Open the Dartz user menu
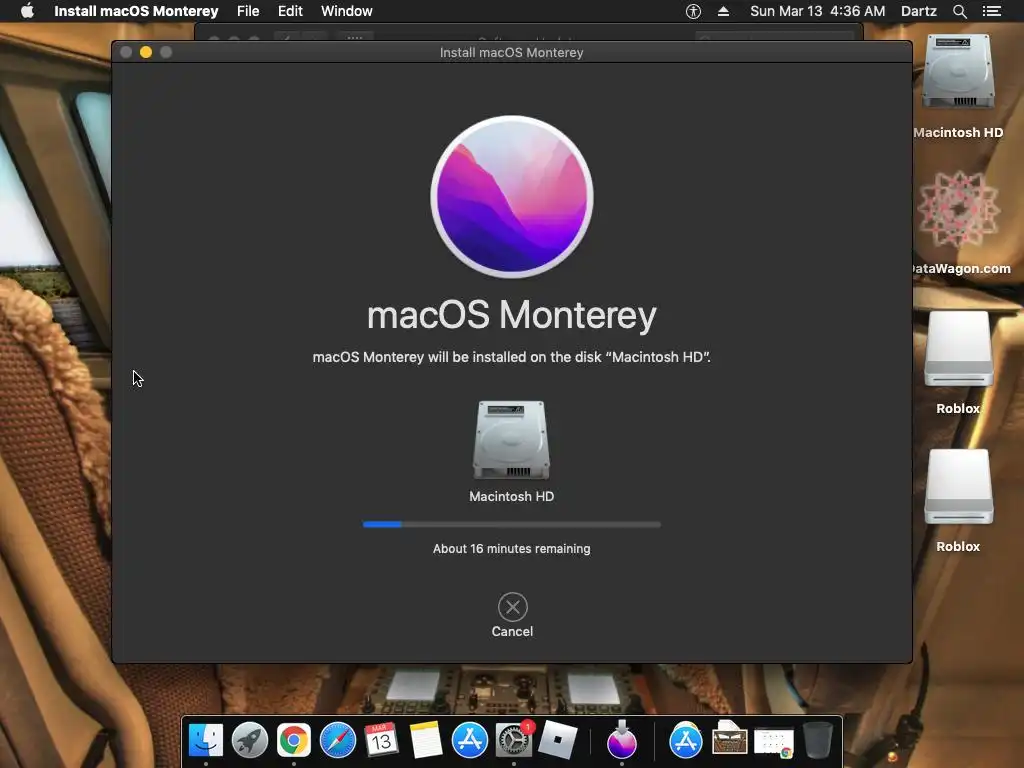The image size is (1024, 768). (x=919, y=11)
